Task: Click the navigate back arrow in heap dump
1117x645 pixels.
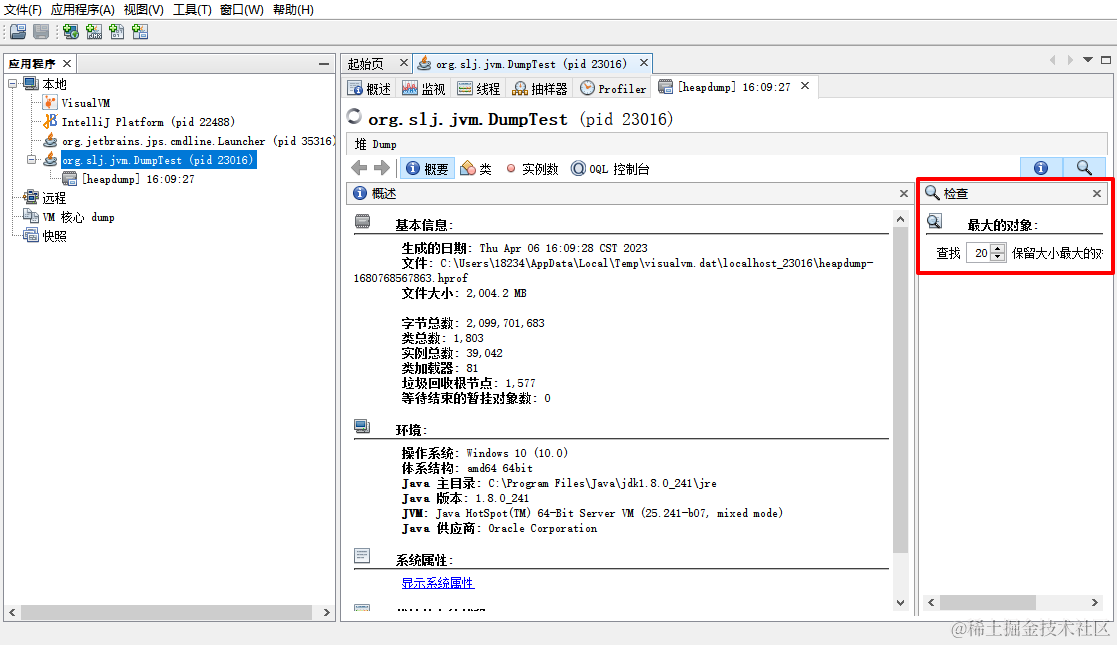Action: (x=359, y=168)
